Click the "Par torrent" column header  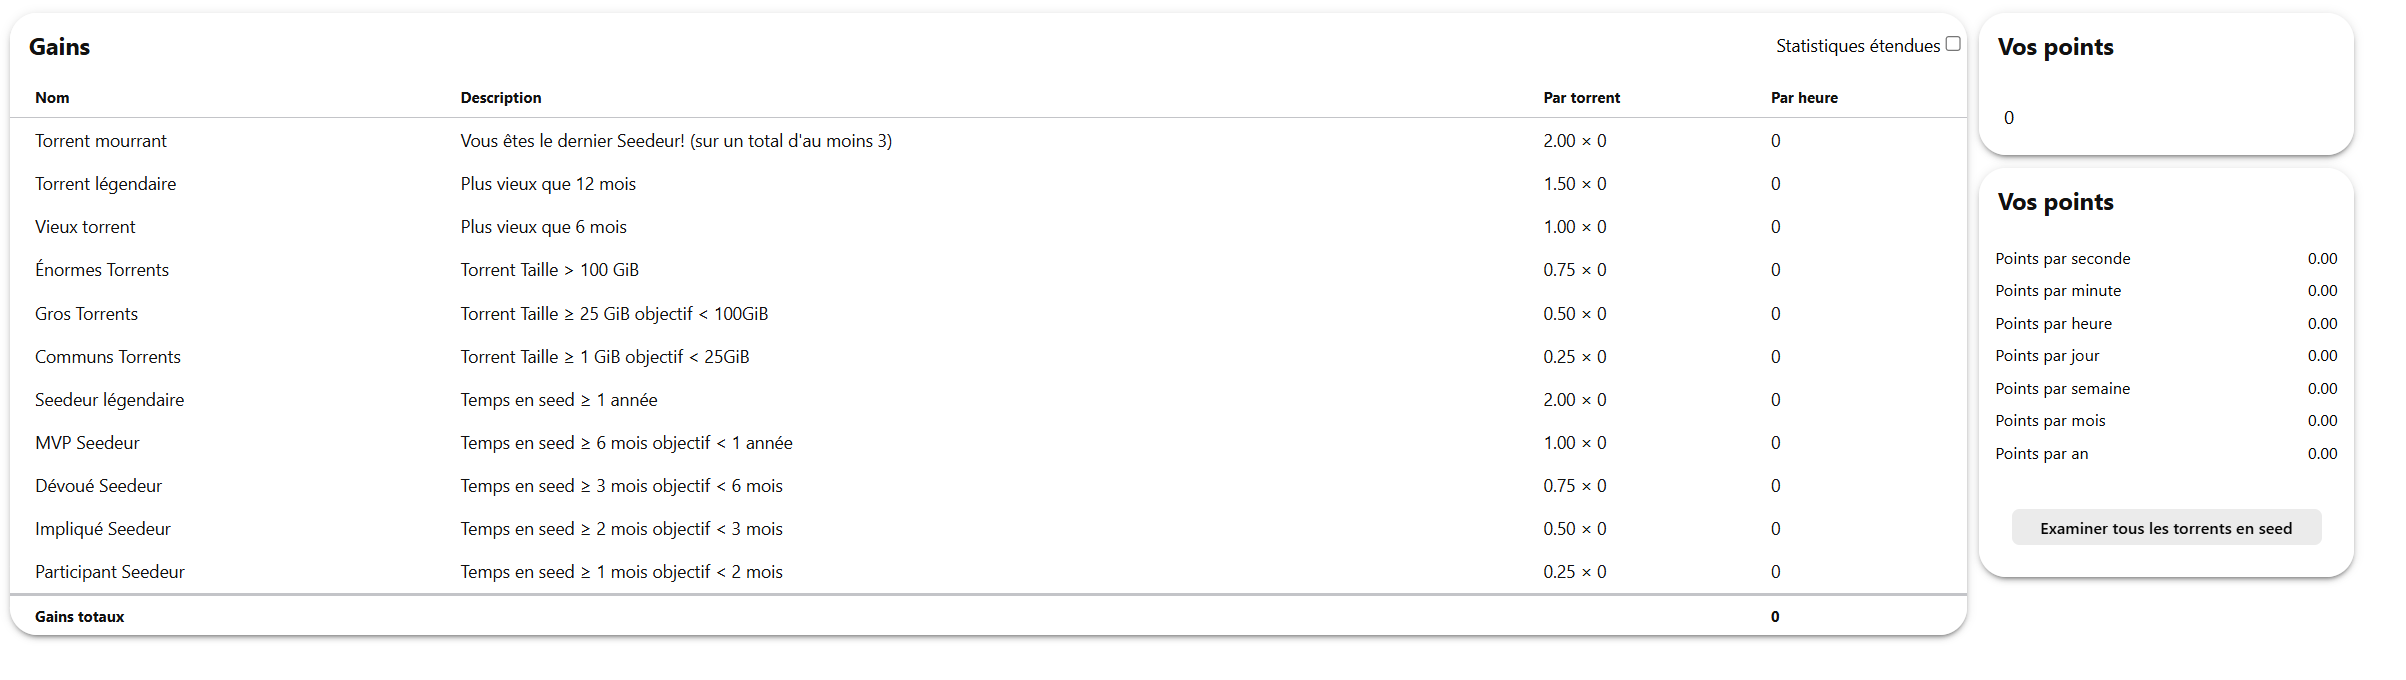[1581, 98]
